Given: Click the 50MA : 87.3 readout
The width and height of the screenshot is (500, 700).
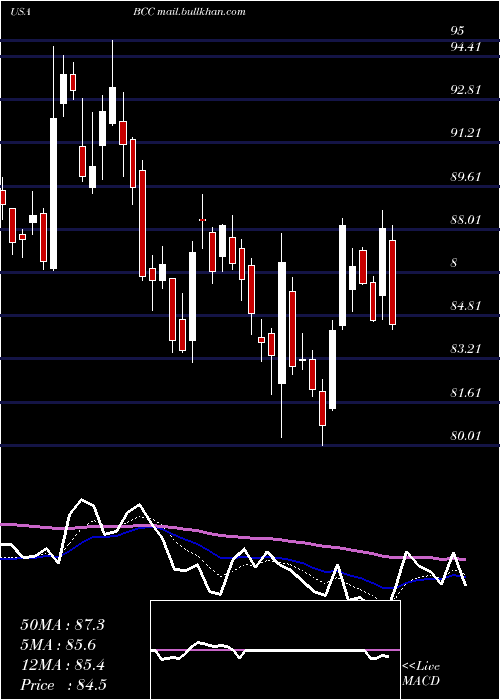Looking at the screenshot, I should (62, 624).
